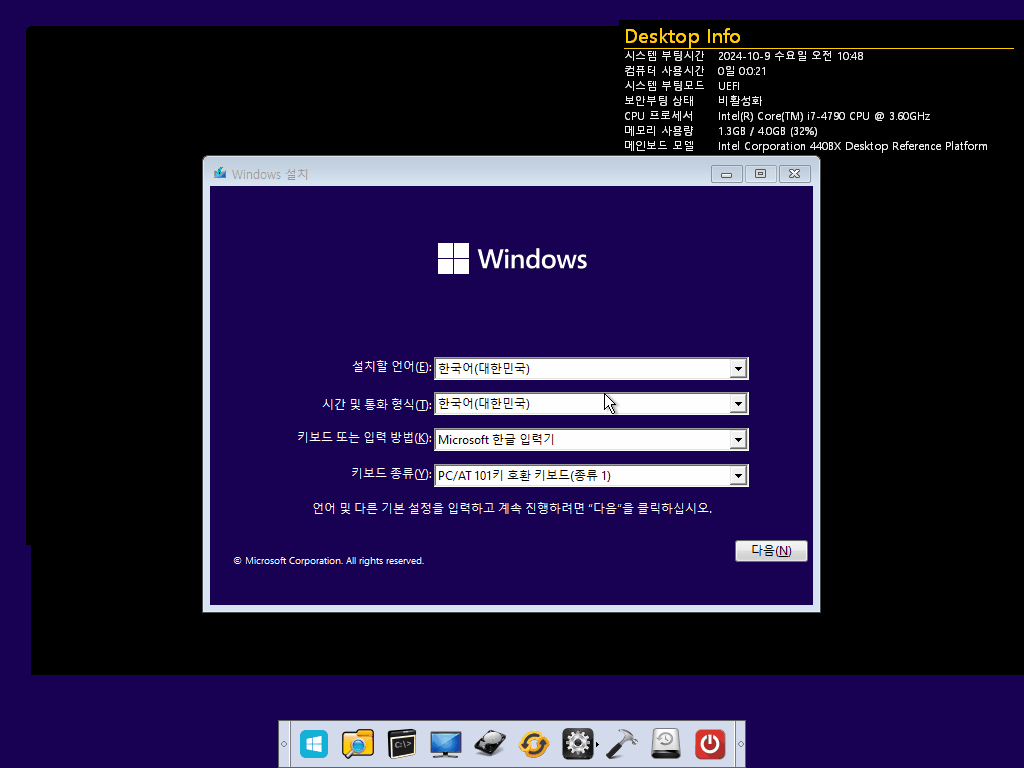Open the Windows logo icon in the dock
Image resolution: width=1024 pixels, height=768 pixels.
tap(313, 744)
